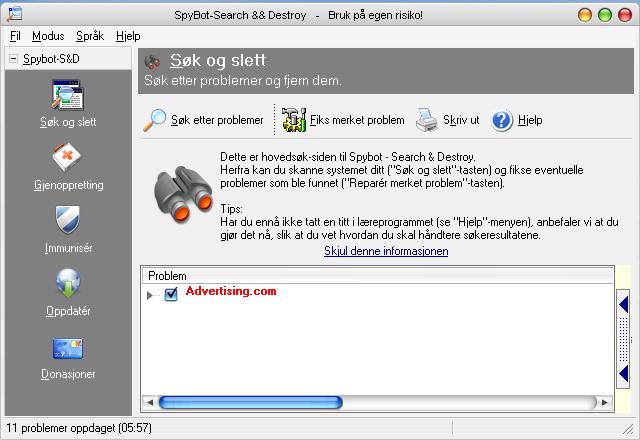640x440 pixels.
Task: Click the large binoculars information image
Action: click(x=183, y=195)
